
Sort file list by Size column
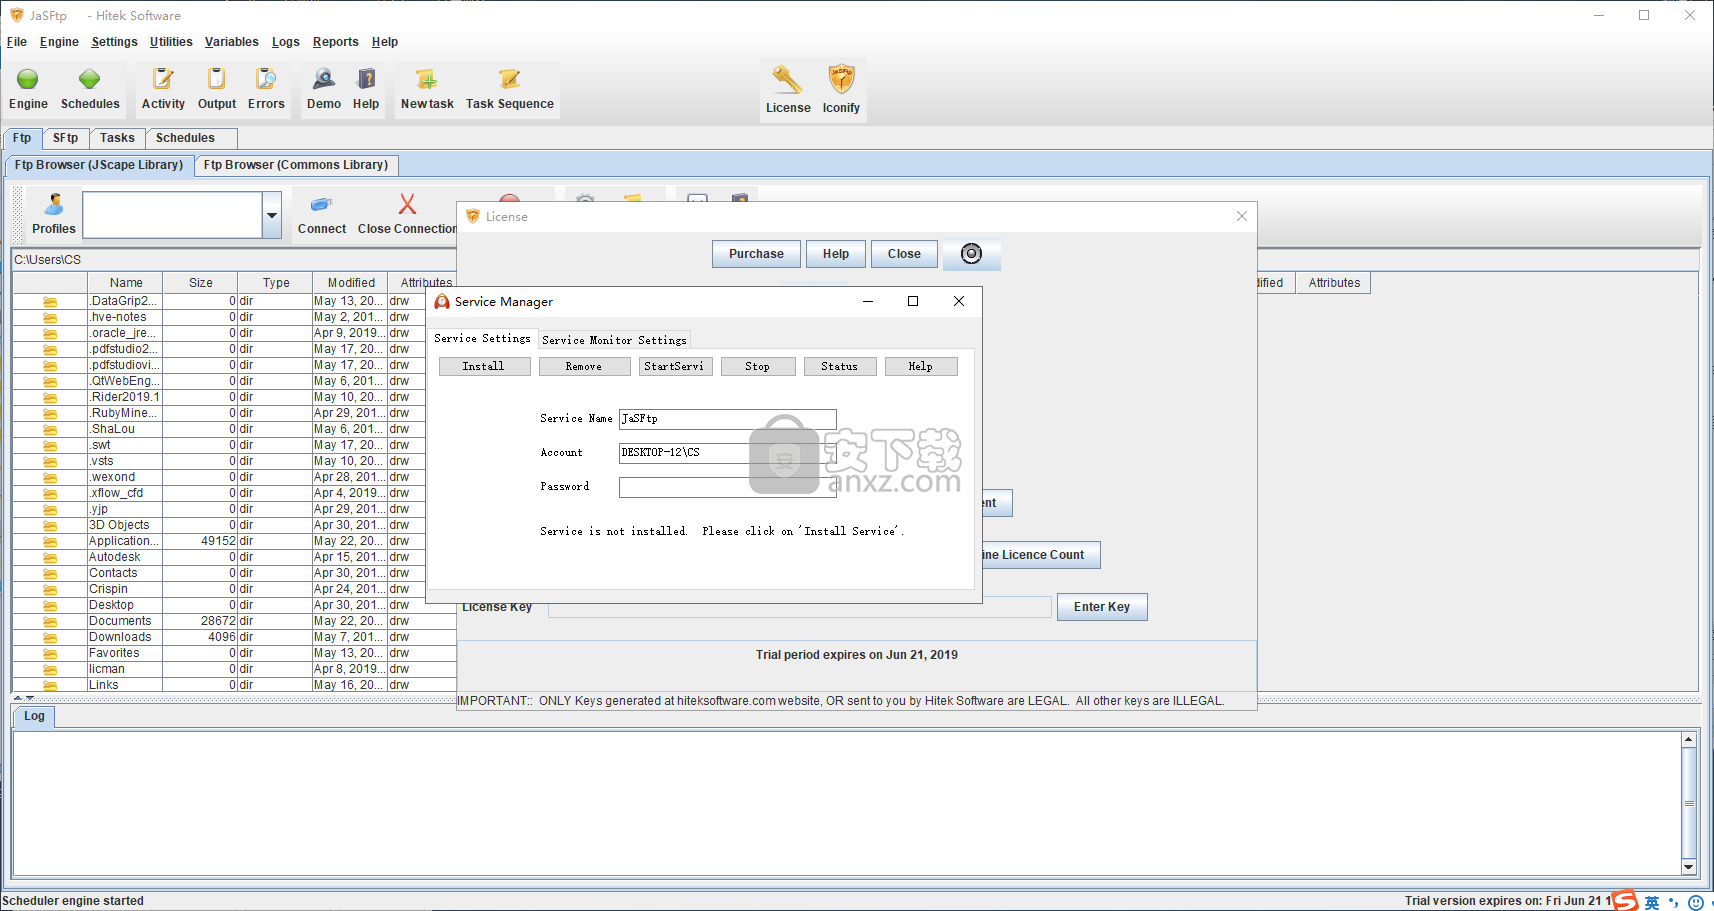201,283
